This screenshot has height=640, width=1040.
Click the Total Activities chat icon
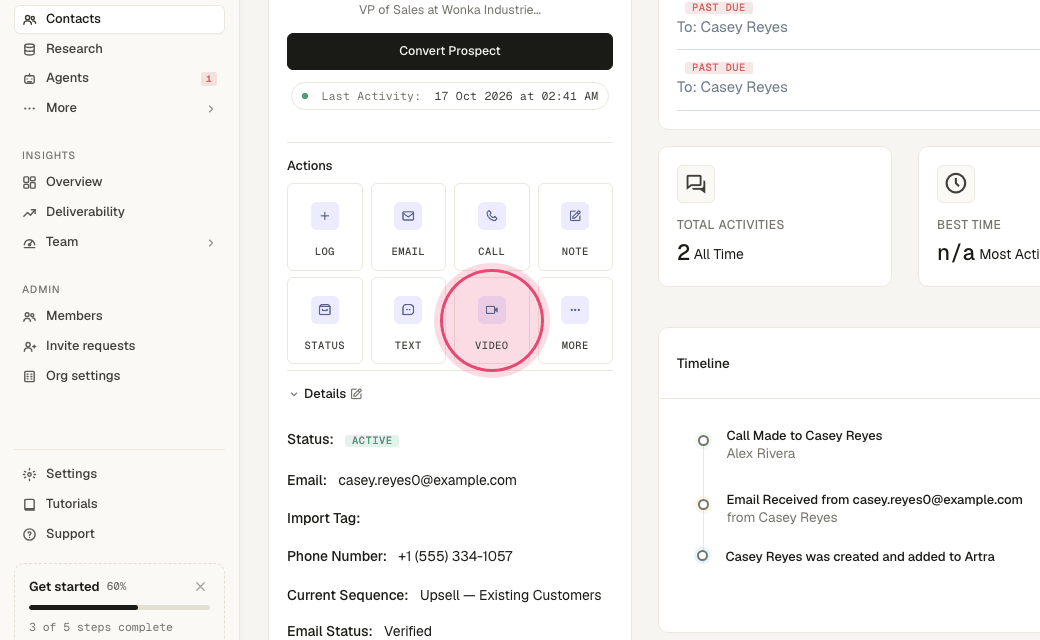pos(696,184)
